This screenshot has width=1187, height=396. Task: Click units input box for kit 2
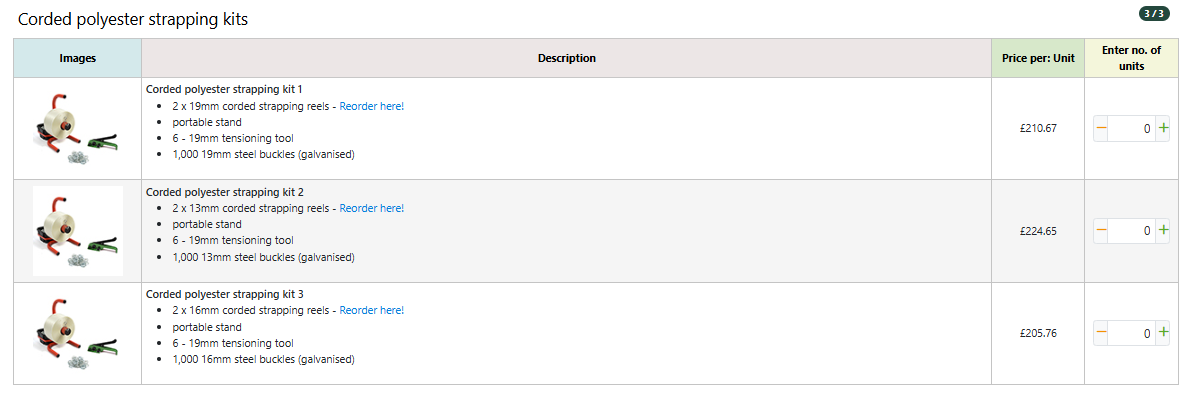pos(1132,230)
